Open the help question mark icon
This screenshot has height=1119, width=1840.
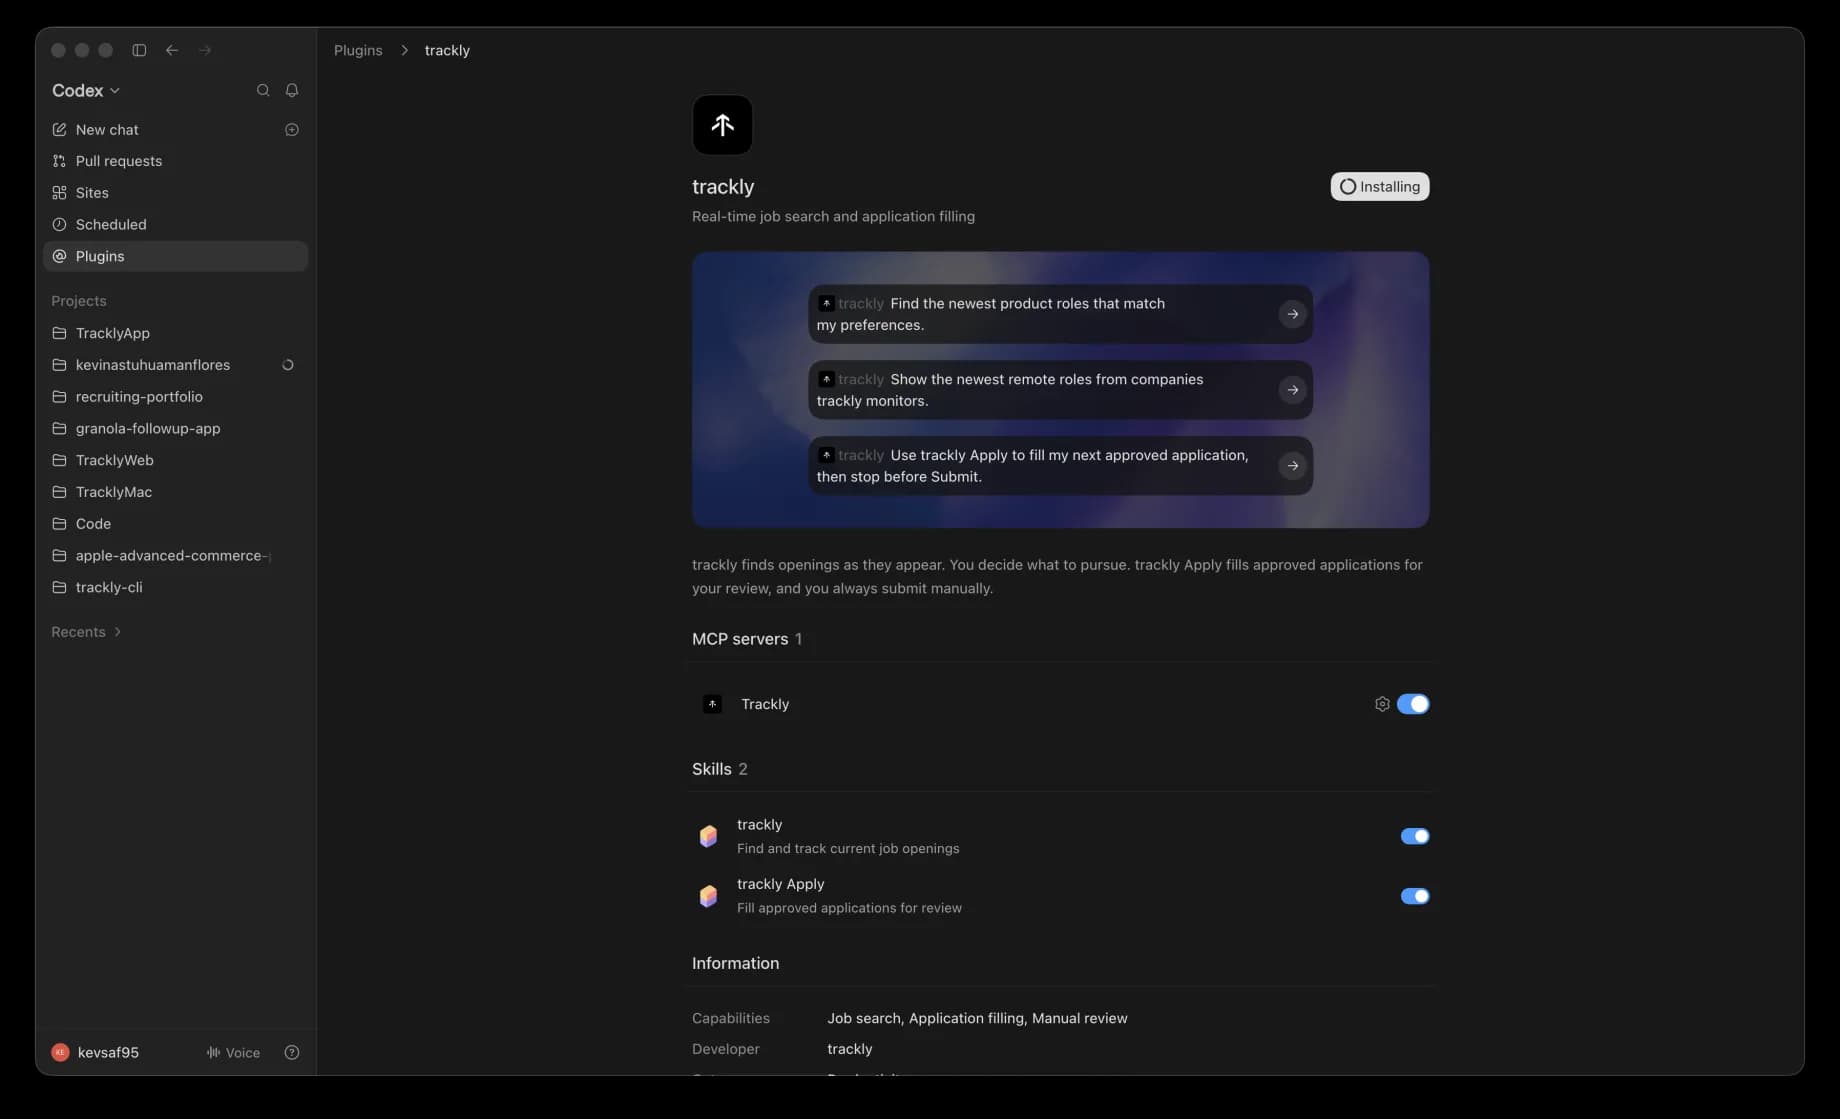pyautogui.click(x=292, y=1052)
